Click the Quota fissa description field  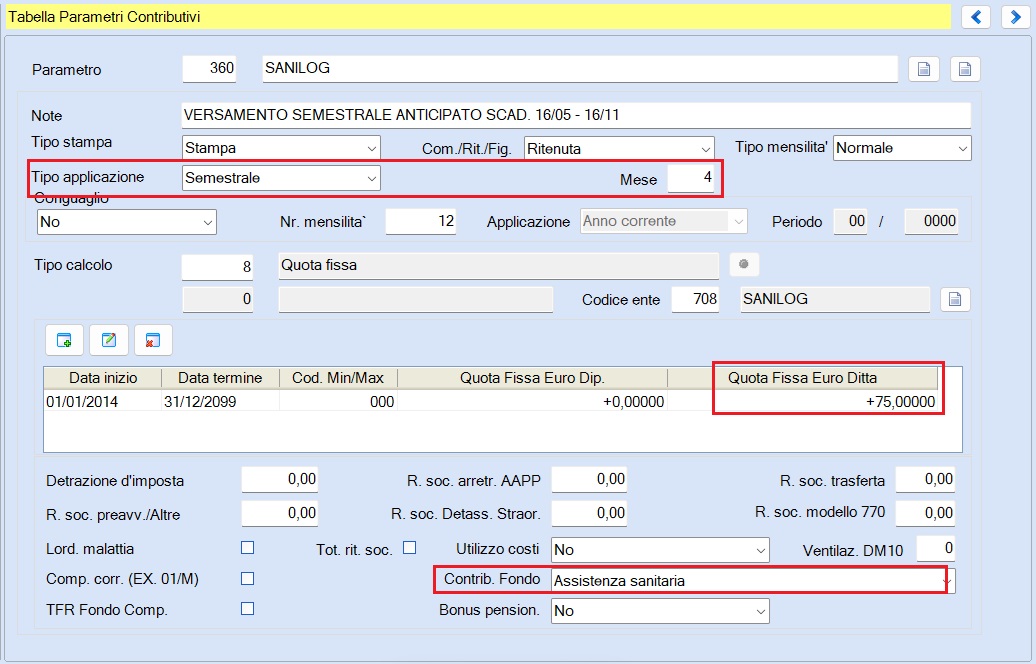click(x=499, y=266)
